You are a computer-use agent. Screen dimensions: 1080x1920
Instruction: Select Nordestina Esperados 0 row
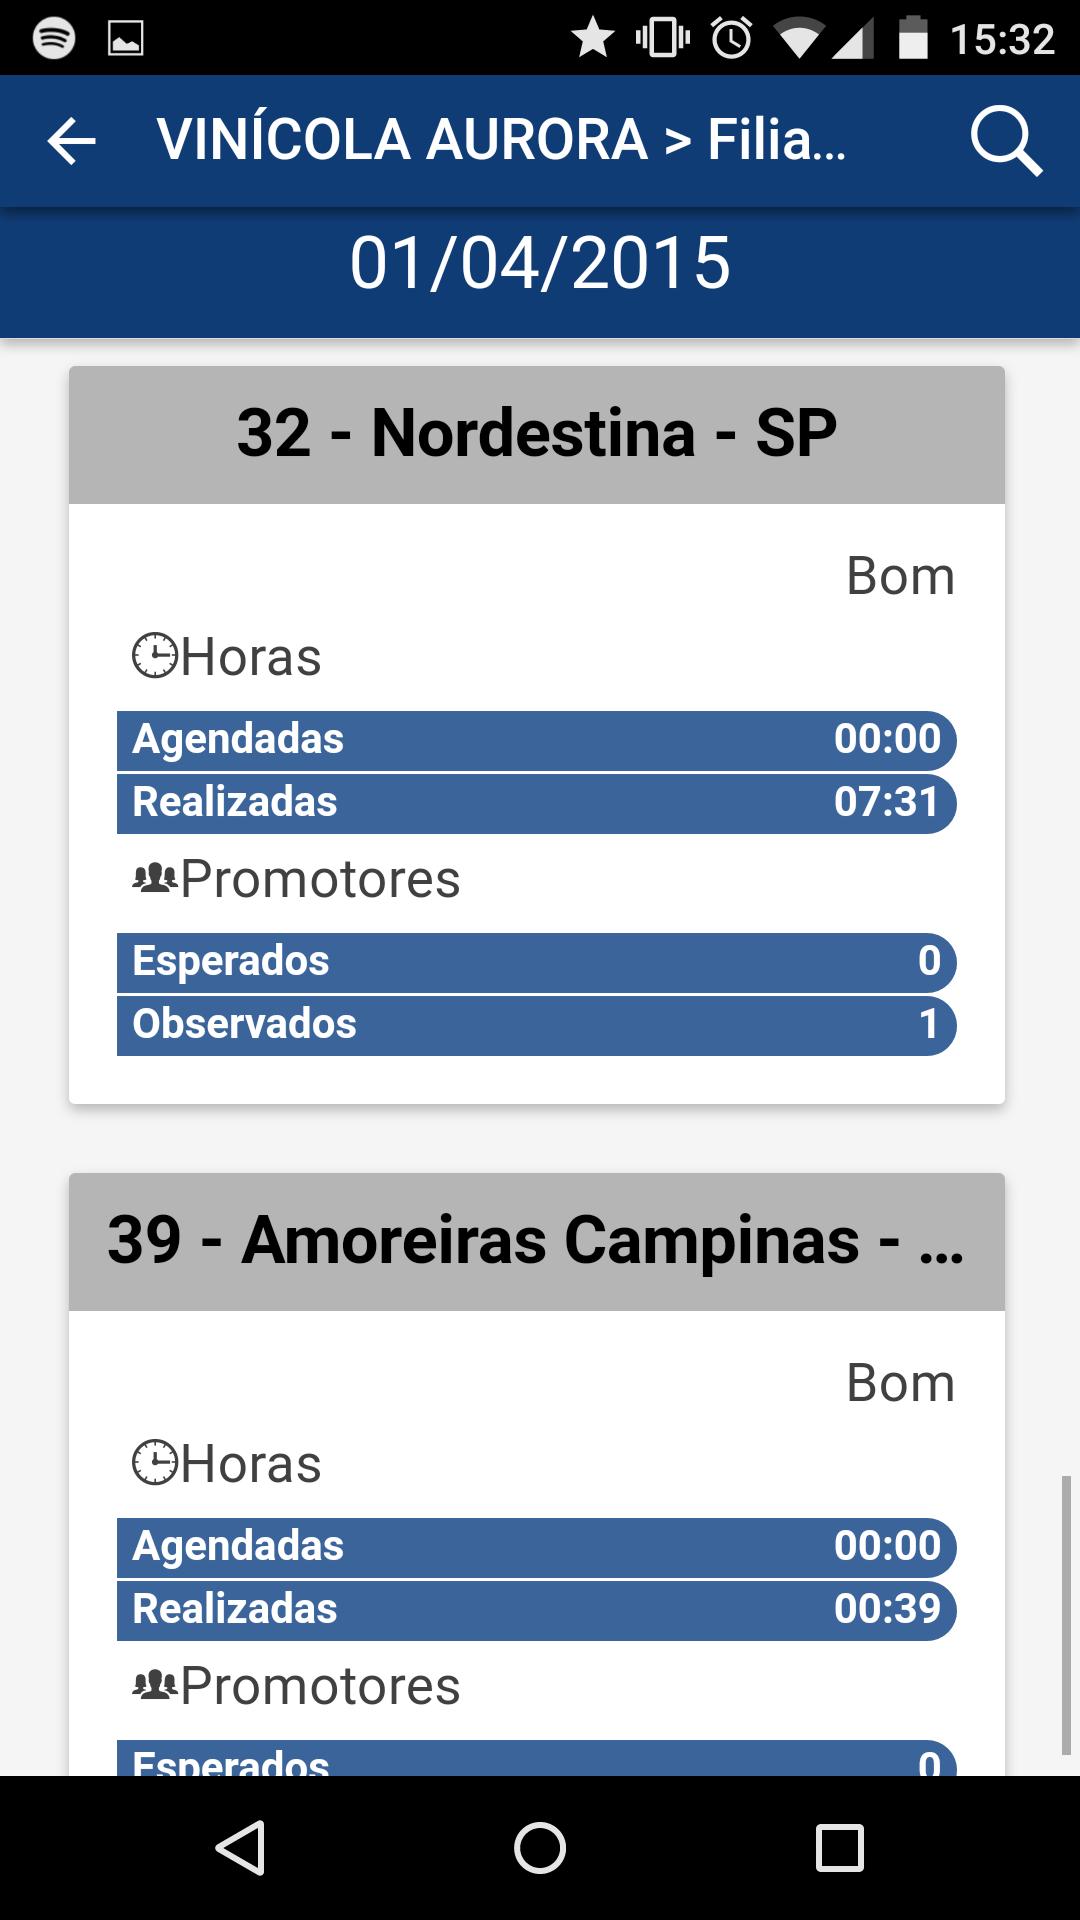(537, 962)
